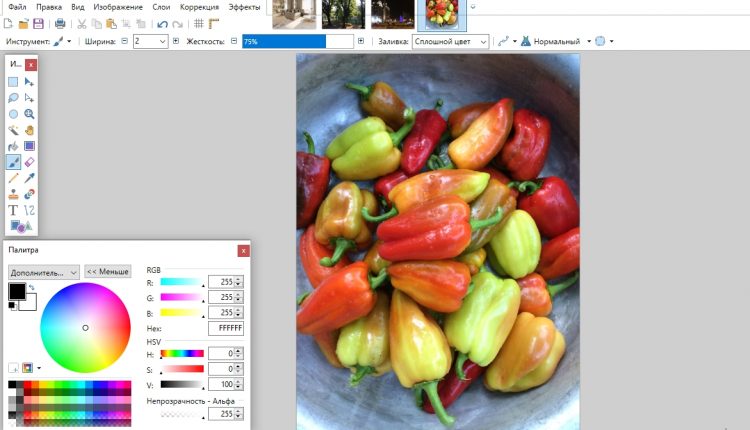Select the Move Selected Pixels tool
Image resolution: width=750 pixels, height=430 pixels.
click(29, 82)
